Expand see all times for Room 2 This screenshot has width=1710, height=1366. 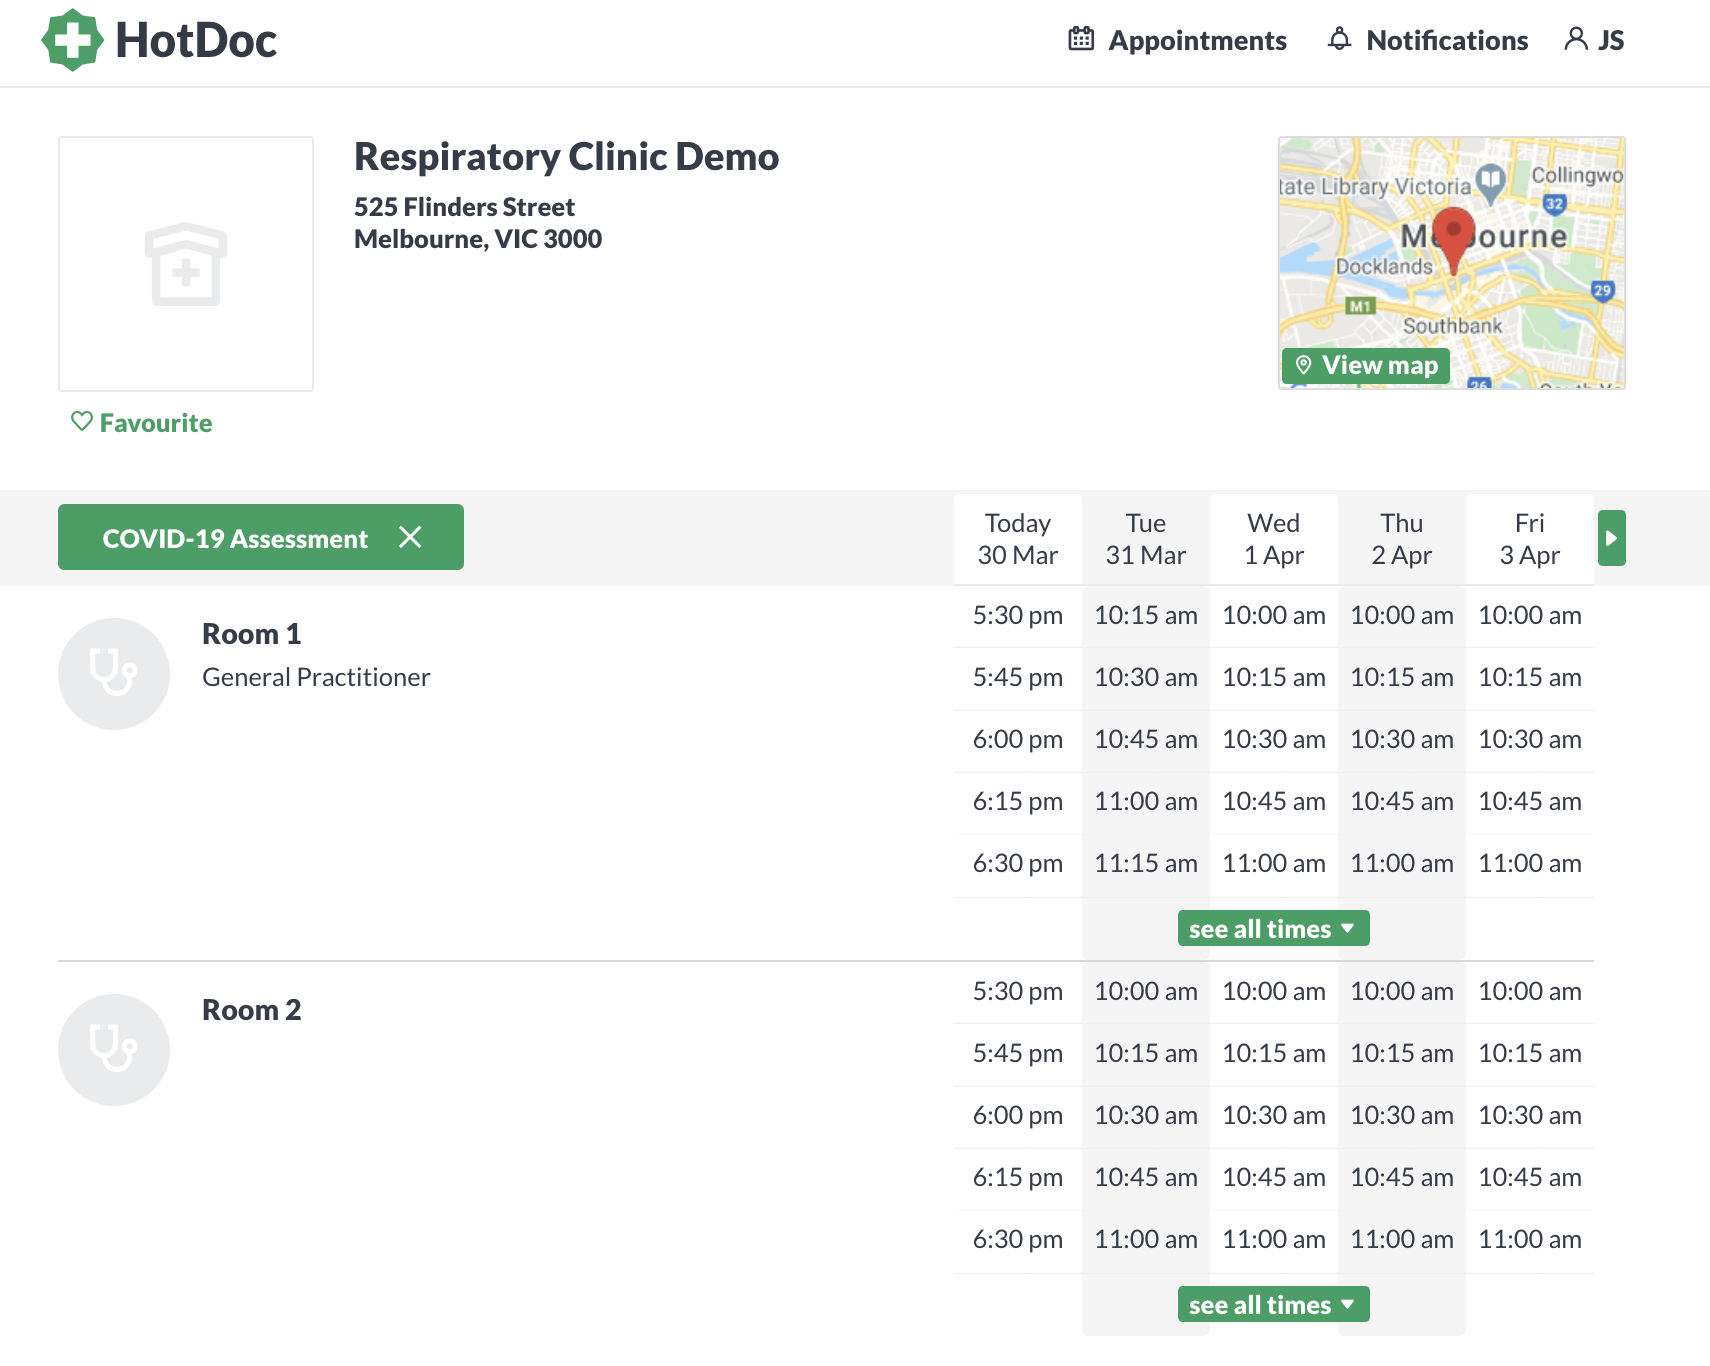tap(1273, 1304)
